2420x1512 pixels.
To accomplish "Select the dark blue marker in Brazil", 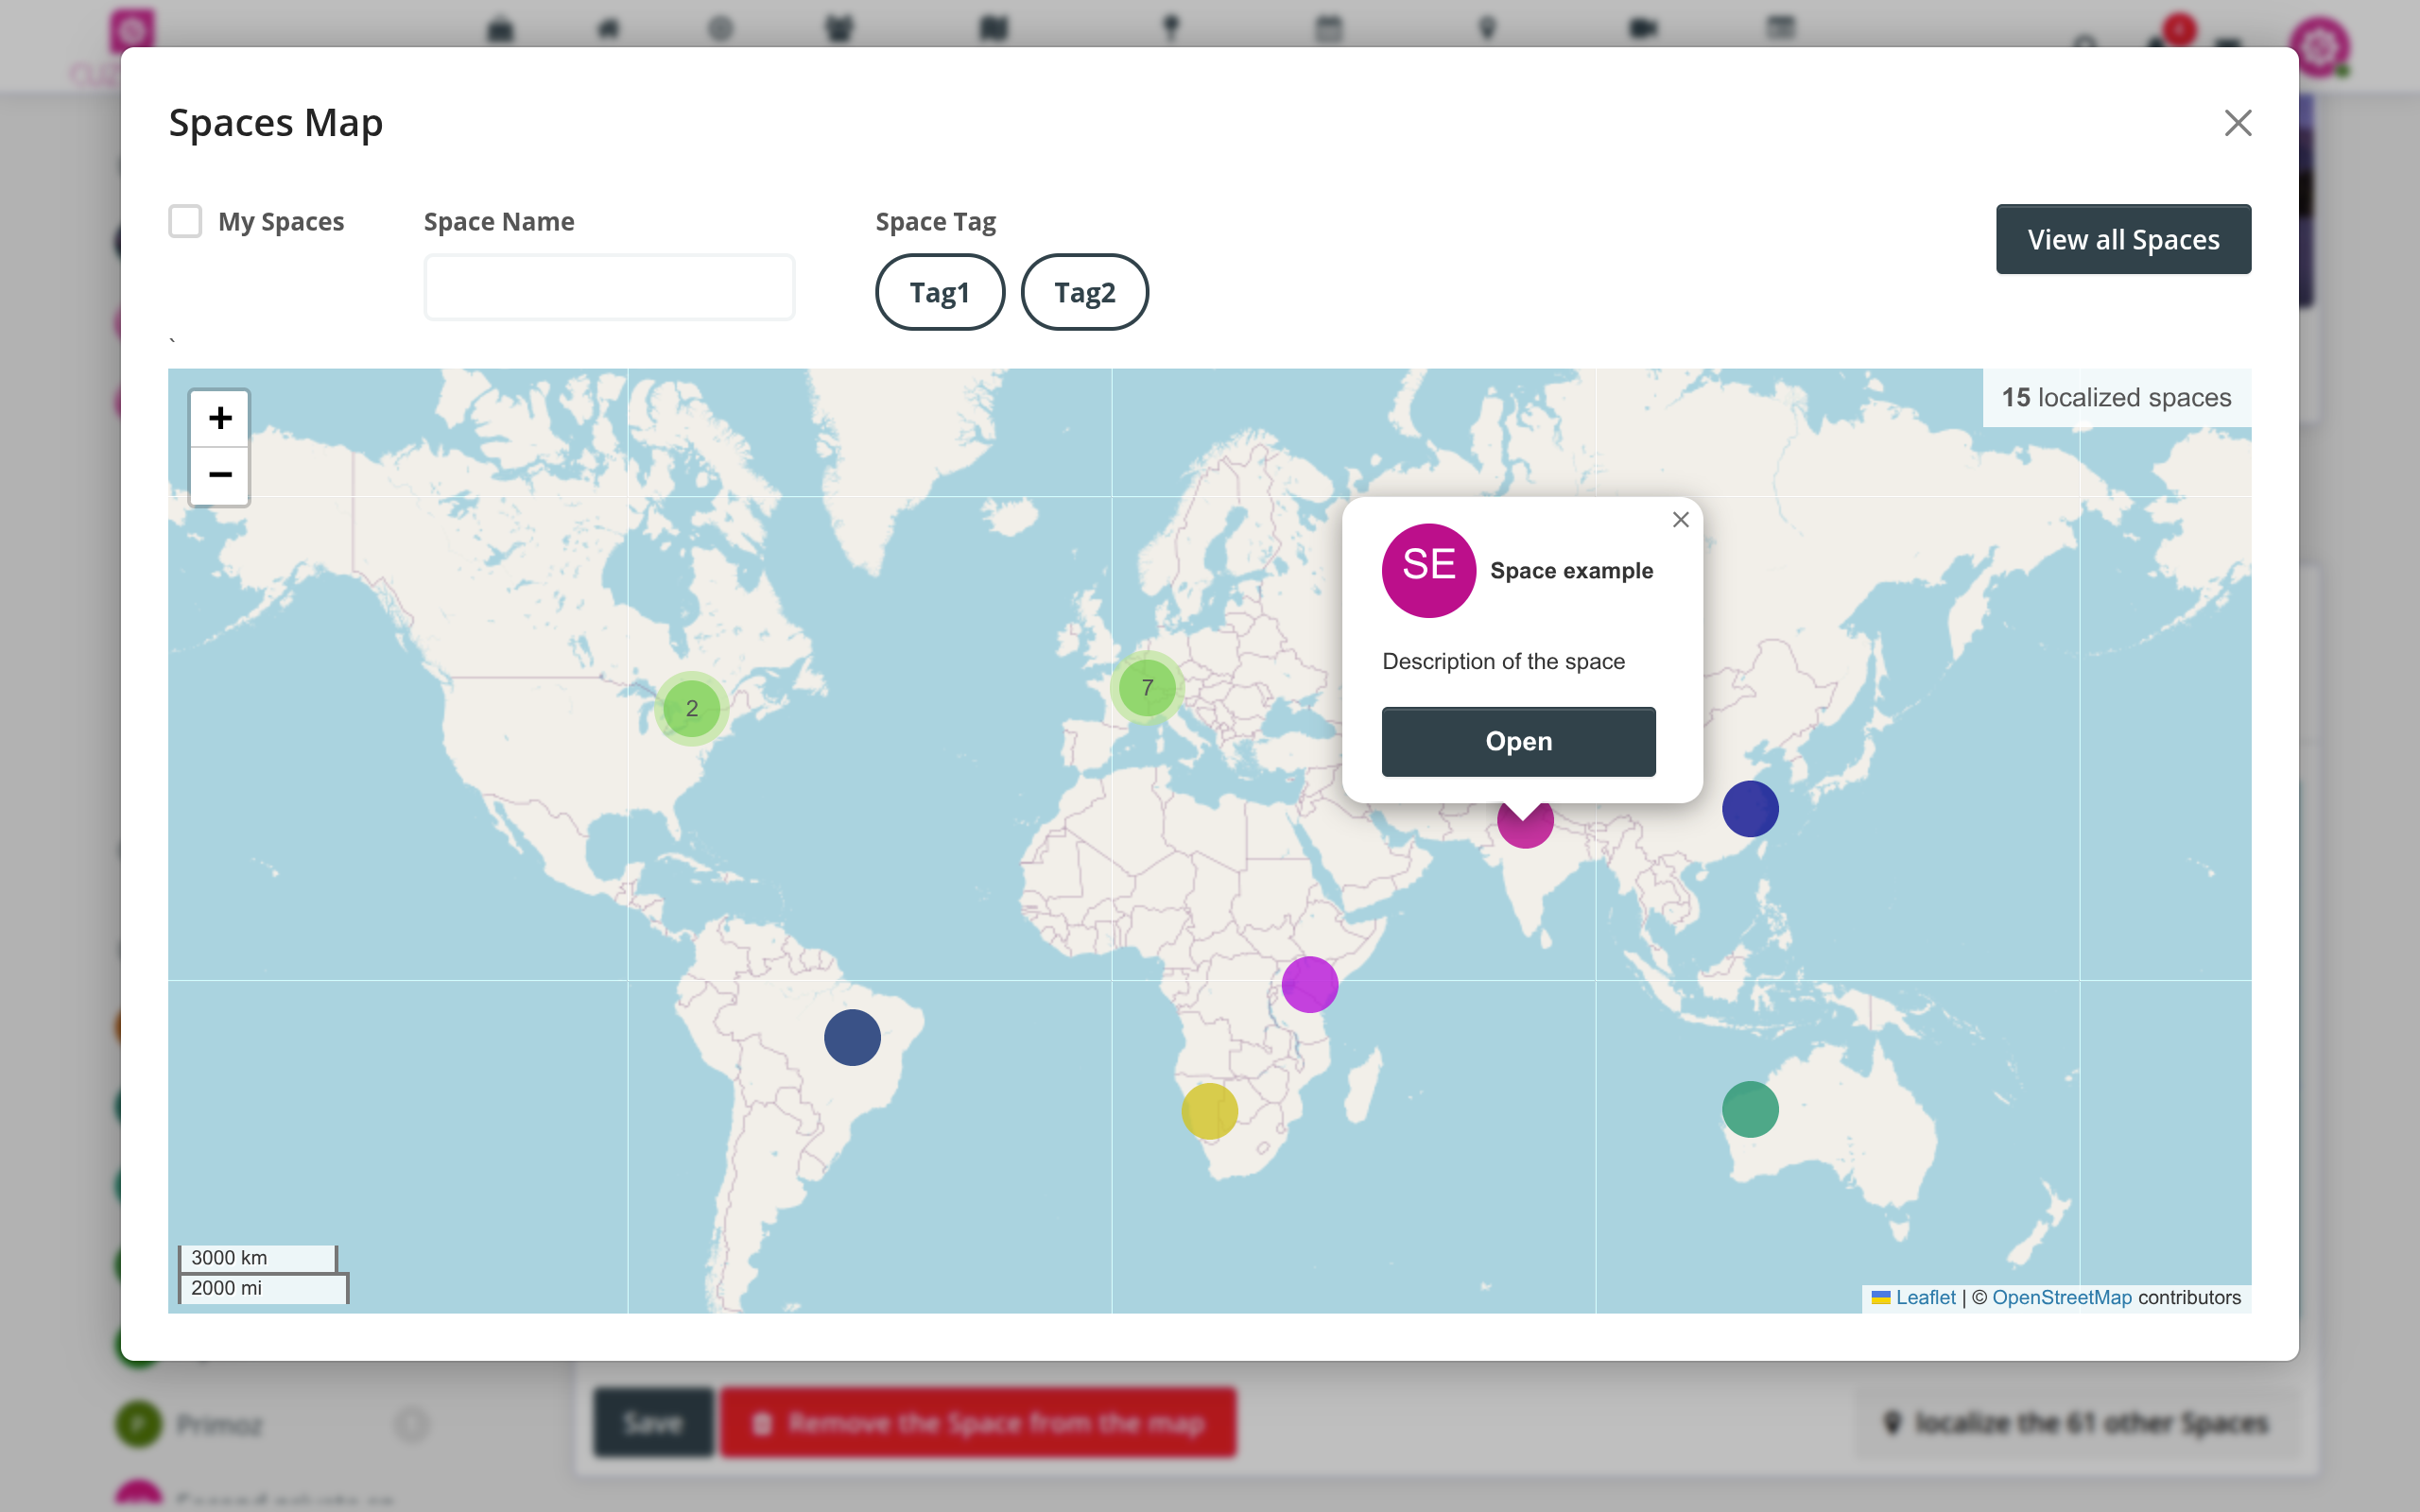I will click(x=852, y=1037).
